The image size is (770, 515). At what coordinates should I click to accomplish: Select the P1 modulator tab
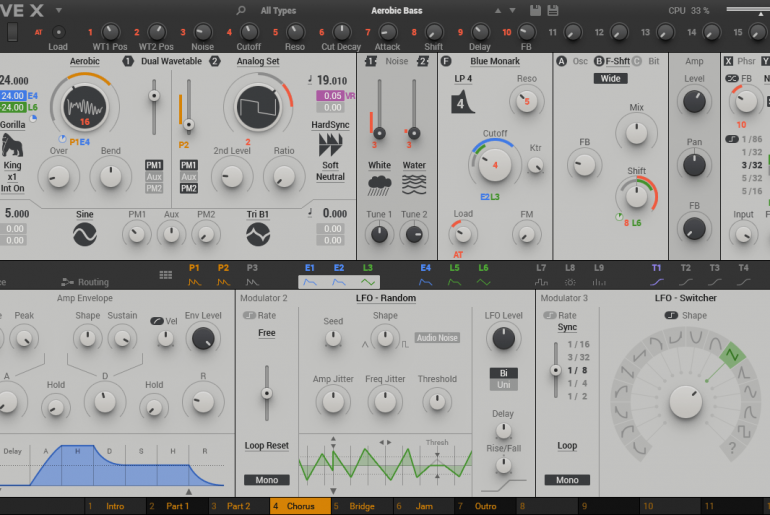pos(194,275)
